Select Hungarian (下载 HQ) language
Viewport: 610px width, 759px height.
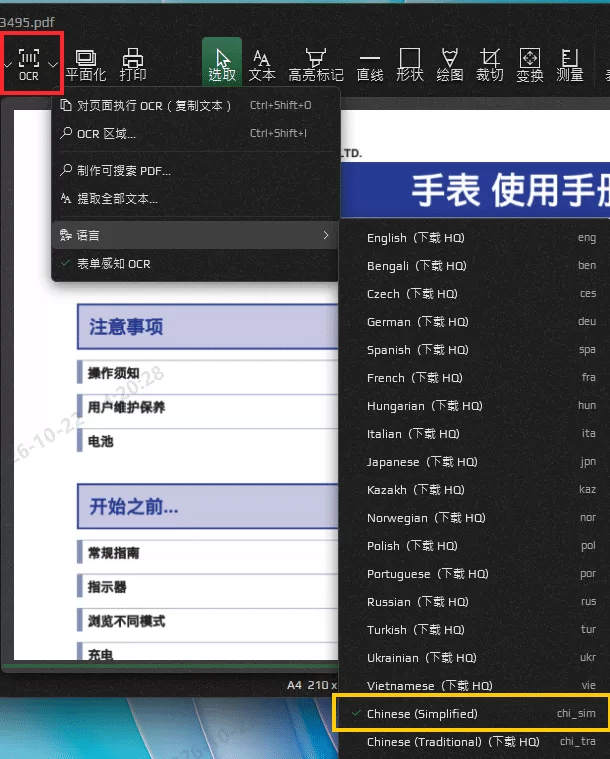pyautogui.click(x=474, y=406)
